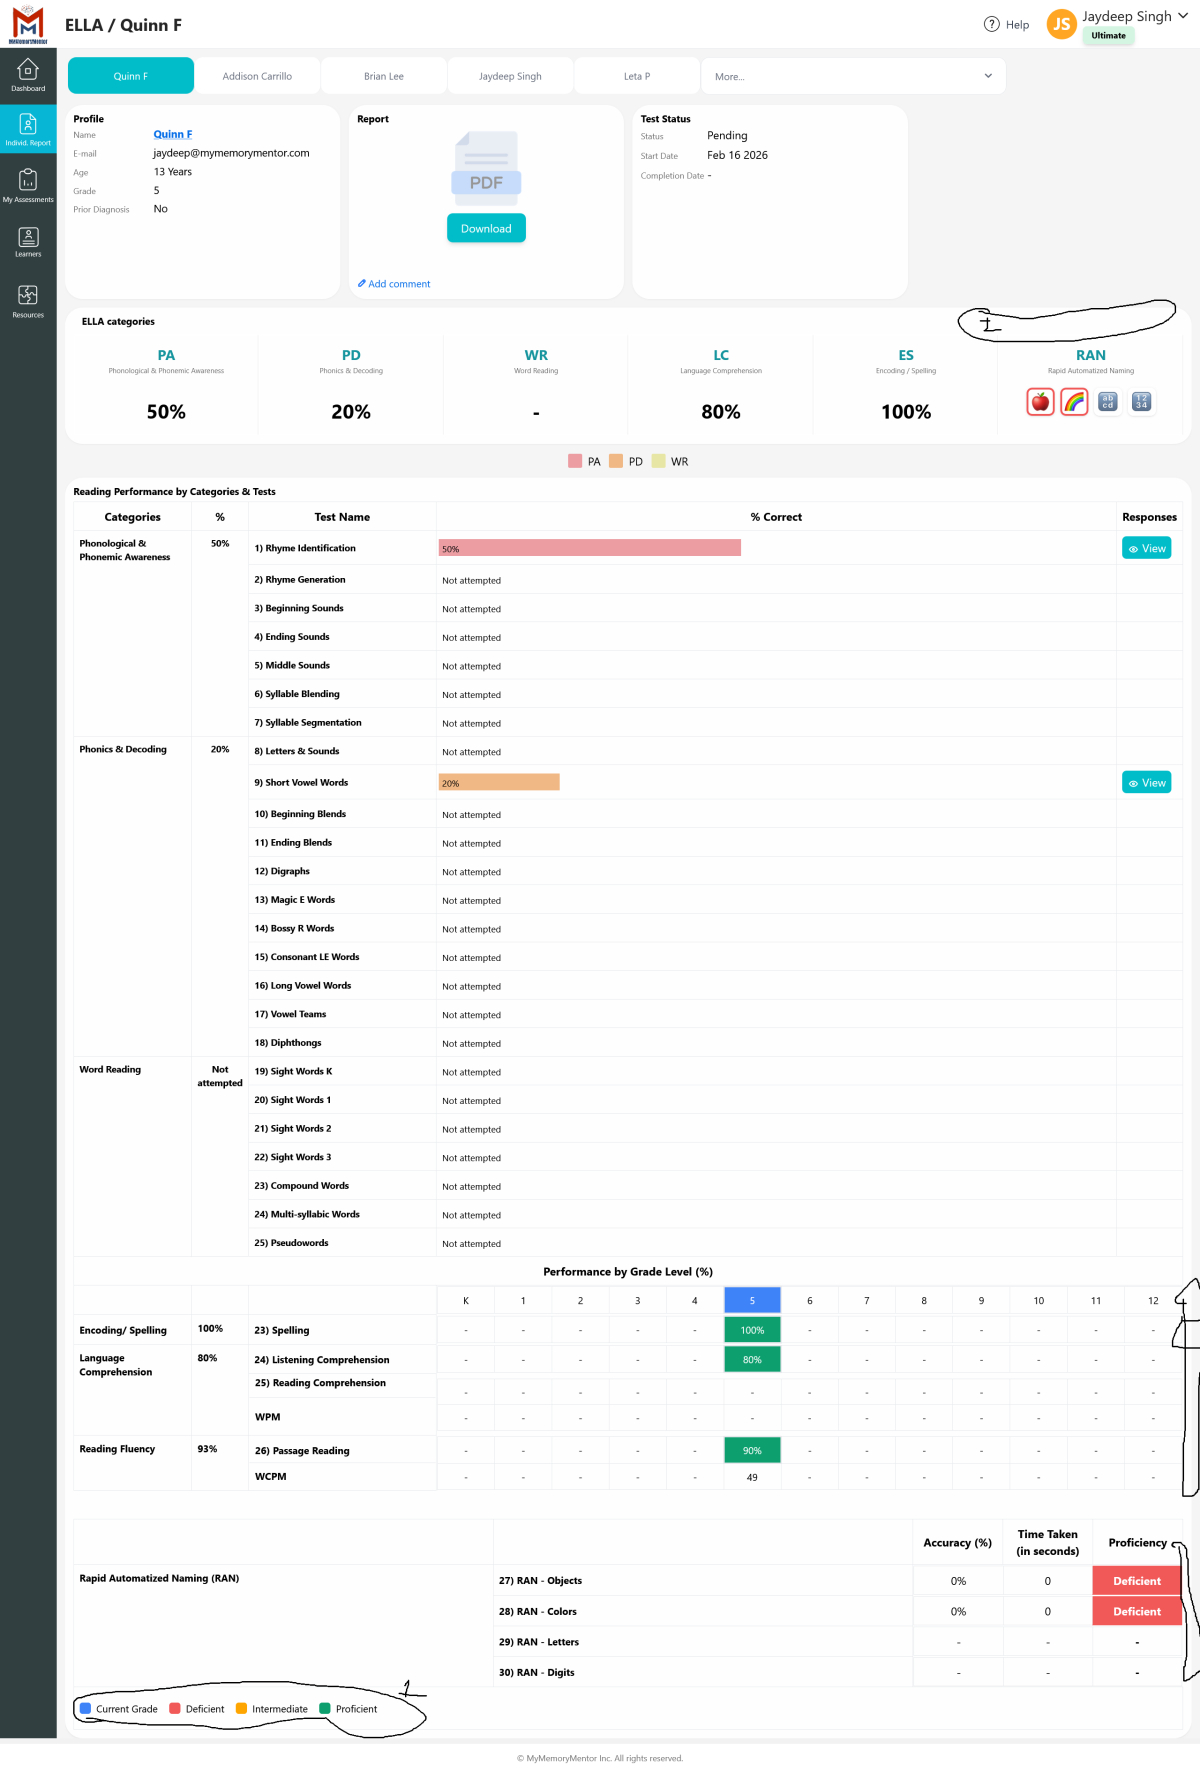
Task: Expand the More... learners dropdown
Action: click(853, 76)
